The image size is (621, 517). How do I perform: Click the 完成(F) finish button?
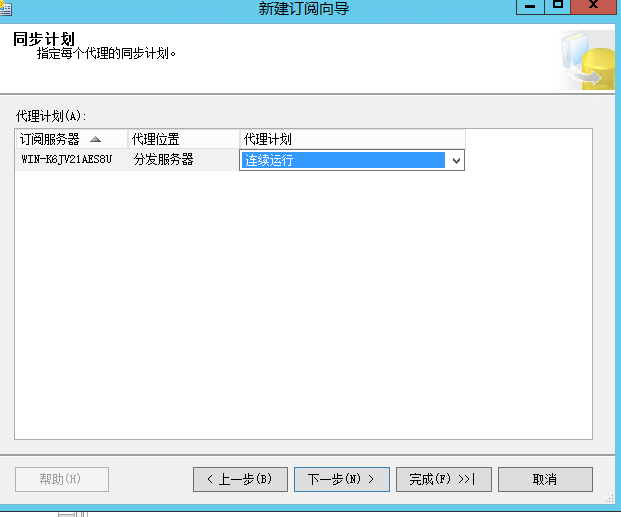(444, 479)
